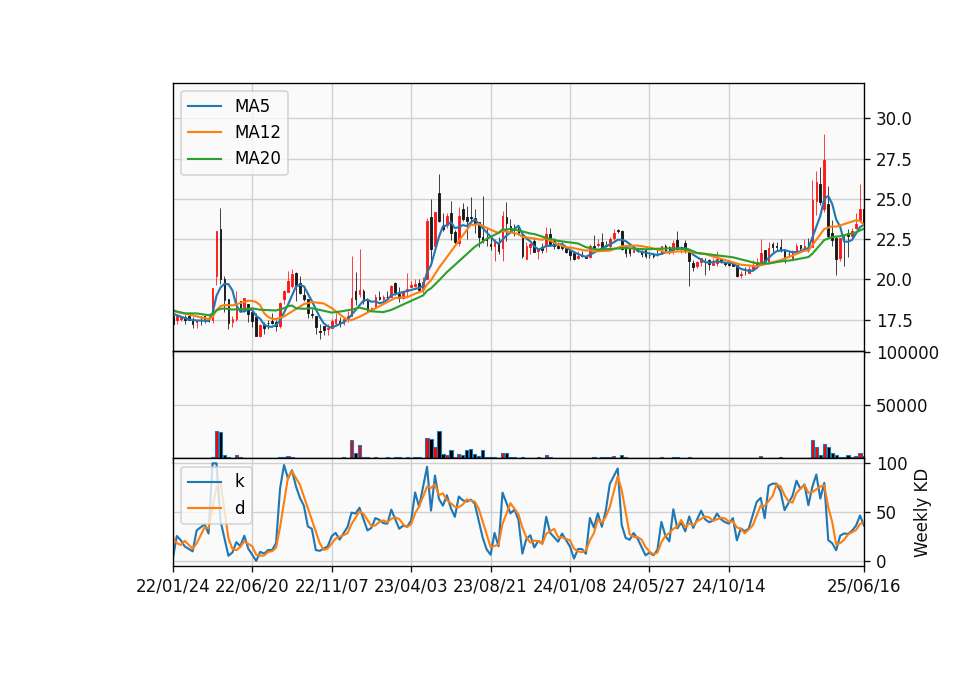The width and height of the screenshot is (960, 690).
Task: Click the 22.5 price axis label
Action: pyautogui.click(x=894, y=240)
